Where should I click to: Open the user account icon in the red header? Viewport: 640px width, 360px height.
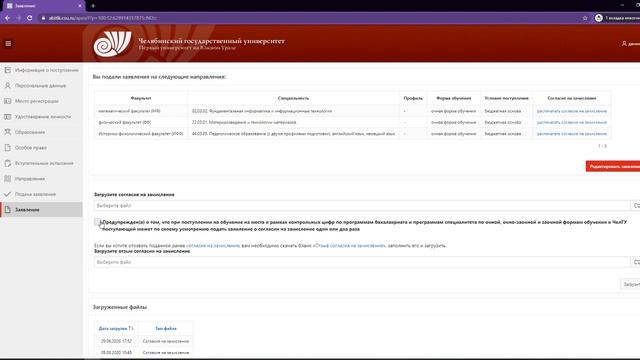[624, 43]
